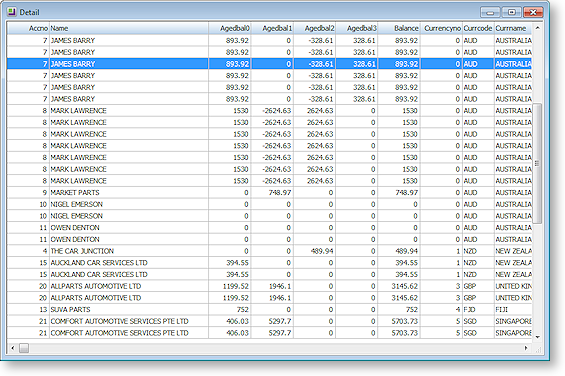Click the vertical scrollbar up arrow
The width and height of the screenshot is (565, 376).
tap(537, 28)
